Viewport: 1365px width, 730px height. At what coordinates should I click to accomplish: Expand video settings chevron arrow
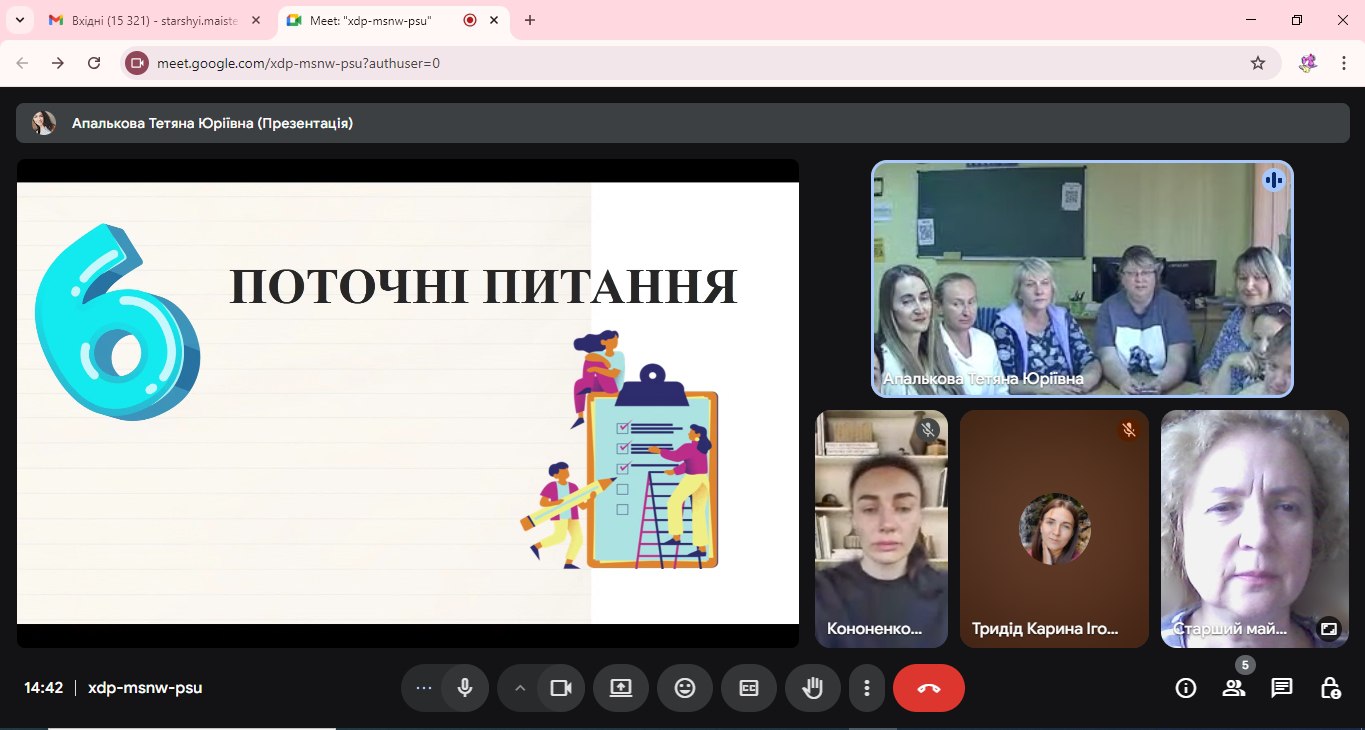(x=519, y=688)
